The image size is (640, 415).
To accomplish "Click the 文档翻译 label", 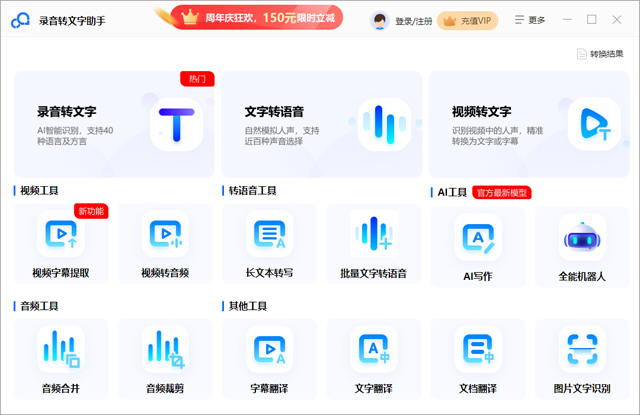I will pos(478,388).
